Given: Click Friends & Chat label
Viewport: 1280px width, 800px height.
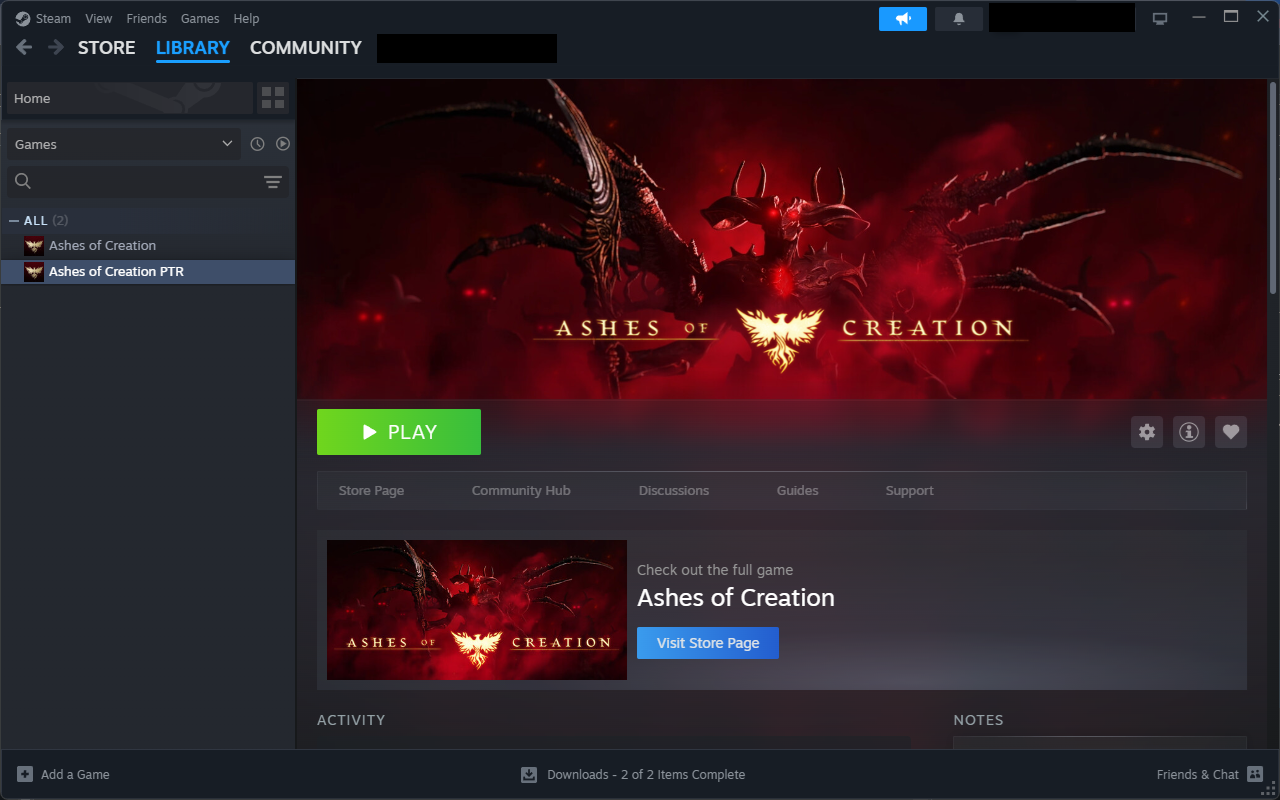Looking at the screenshot, I should point(1198,774).
